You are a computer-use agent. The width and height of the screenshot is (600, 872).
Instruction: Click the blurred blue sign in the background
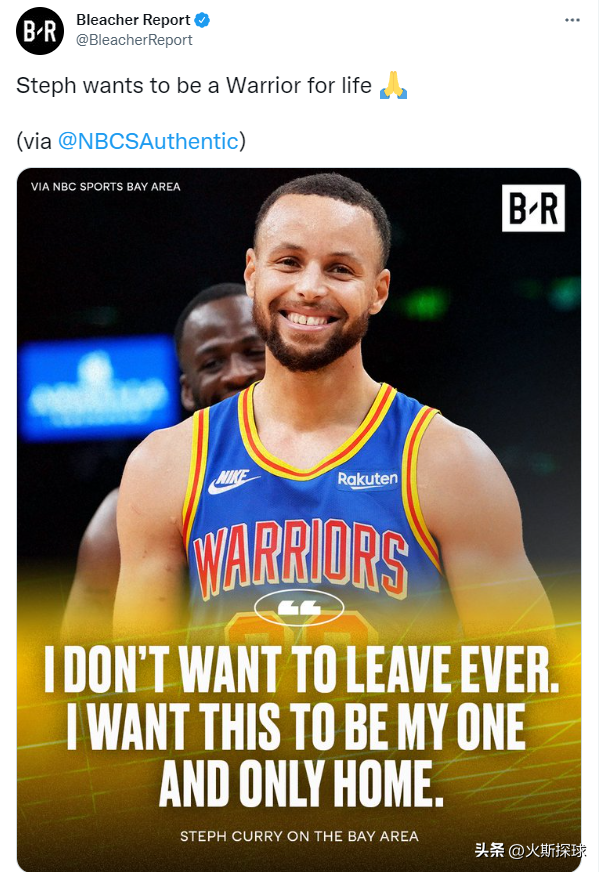click(98, 389)
